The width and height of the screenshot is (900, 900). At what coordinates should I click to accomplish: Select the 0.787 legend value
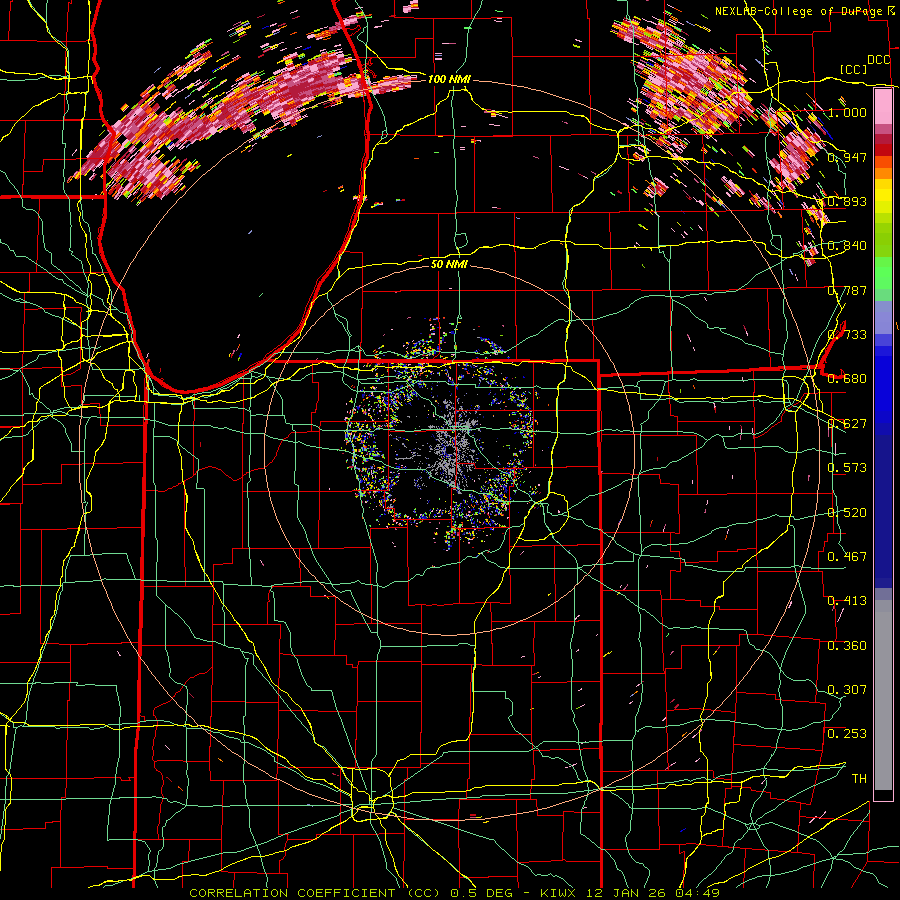[847, 290]
